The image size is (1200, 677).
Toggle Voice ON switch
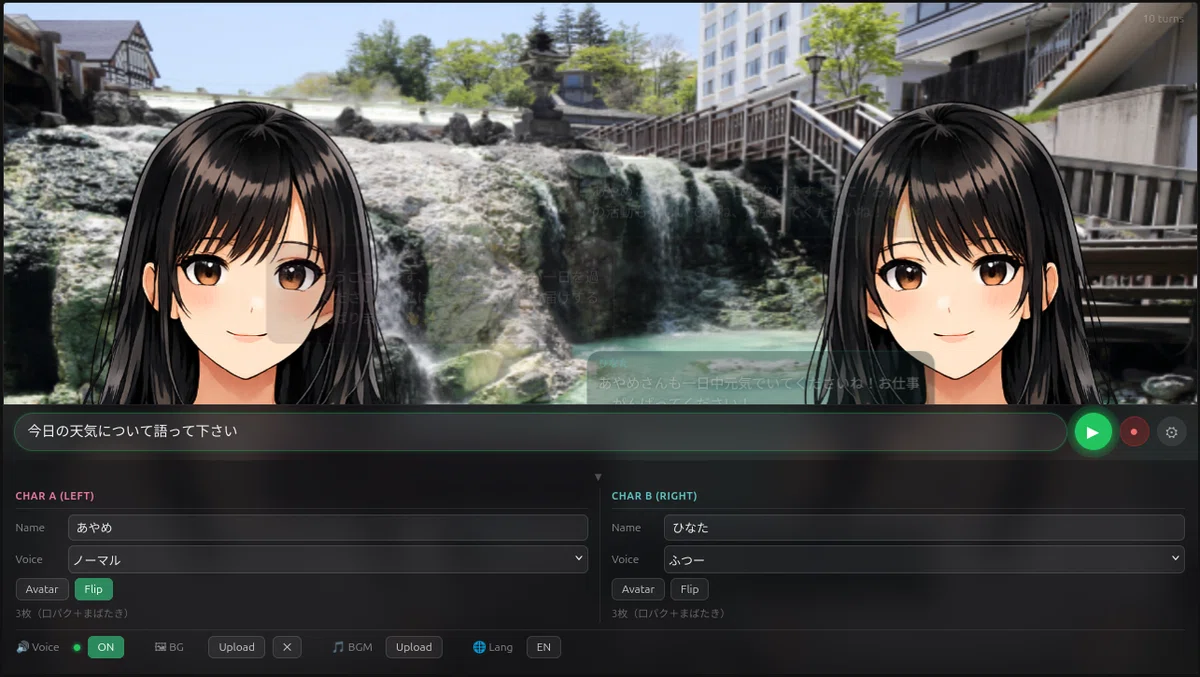pos(106,647)
